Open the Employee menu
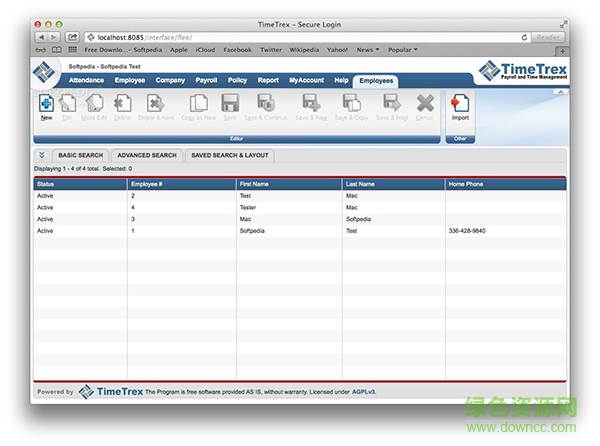 (130, 80)
